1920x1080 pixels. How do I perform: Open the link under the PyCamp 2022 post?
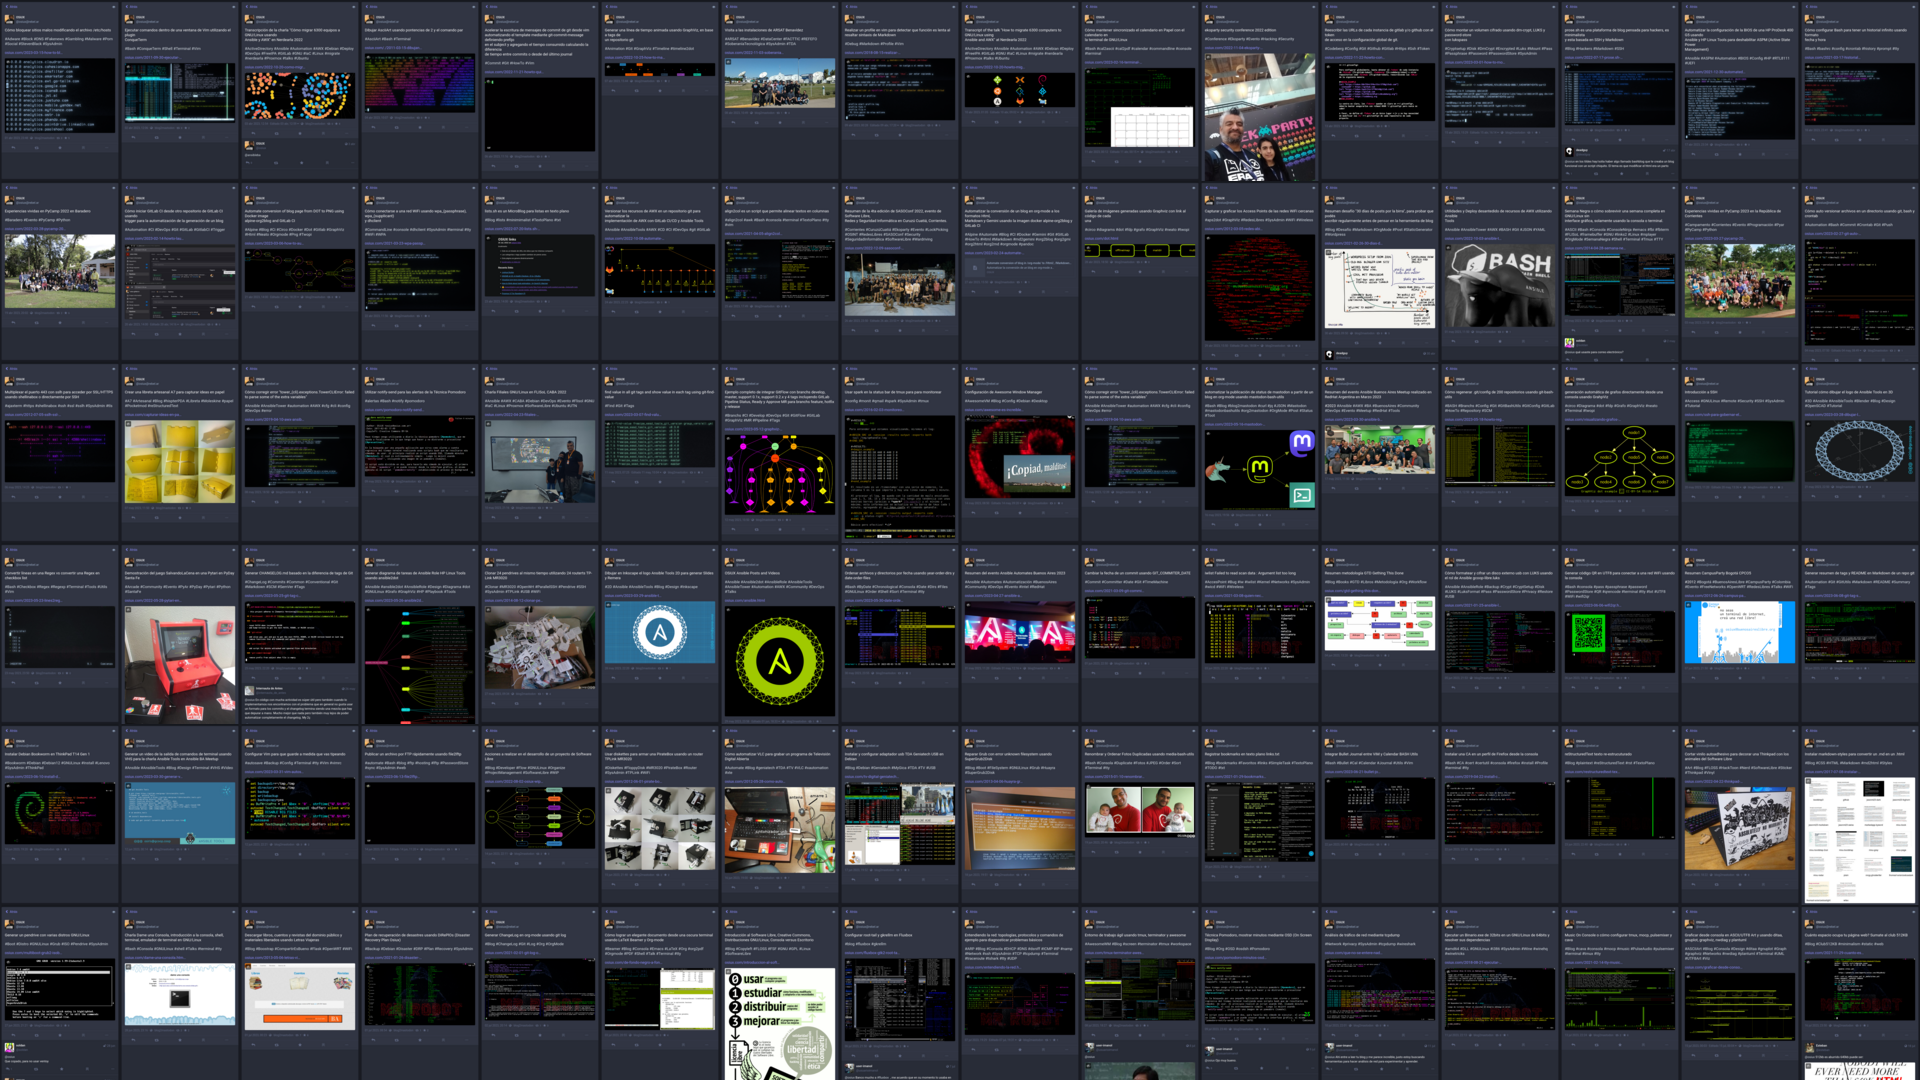point(35,229)
